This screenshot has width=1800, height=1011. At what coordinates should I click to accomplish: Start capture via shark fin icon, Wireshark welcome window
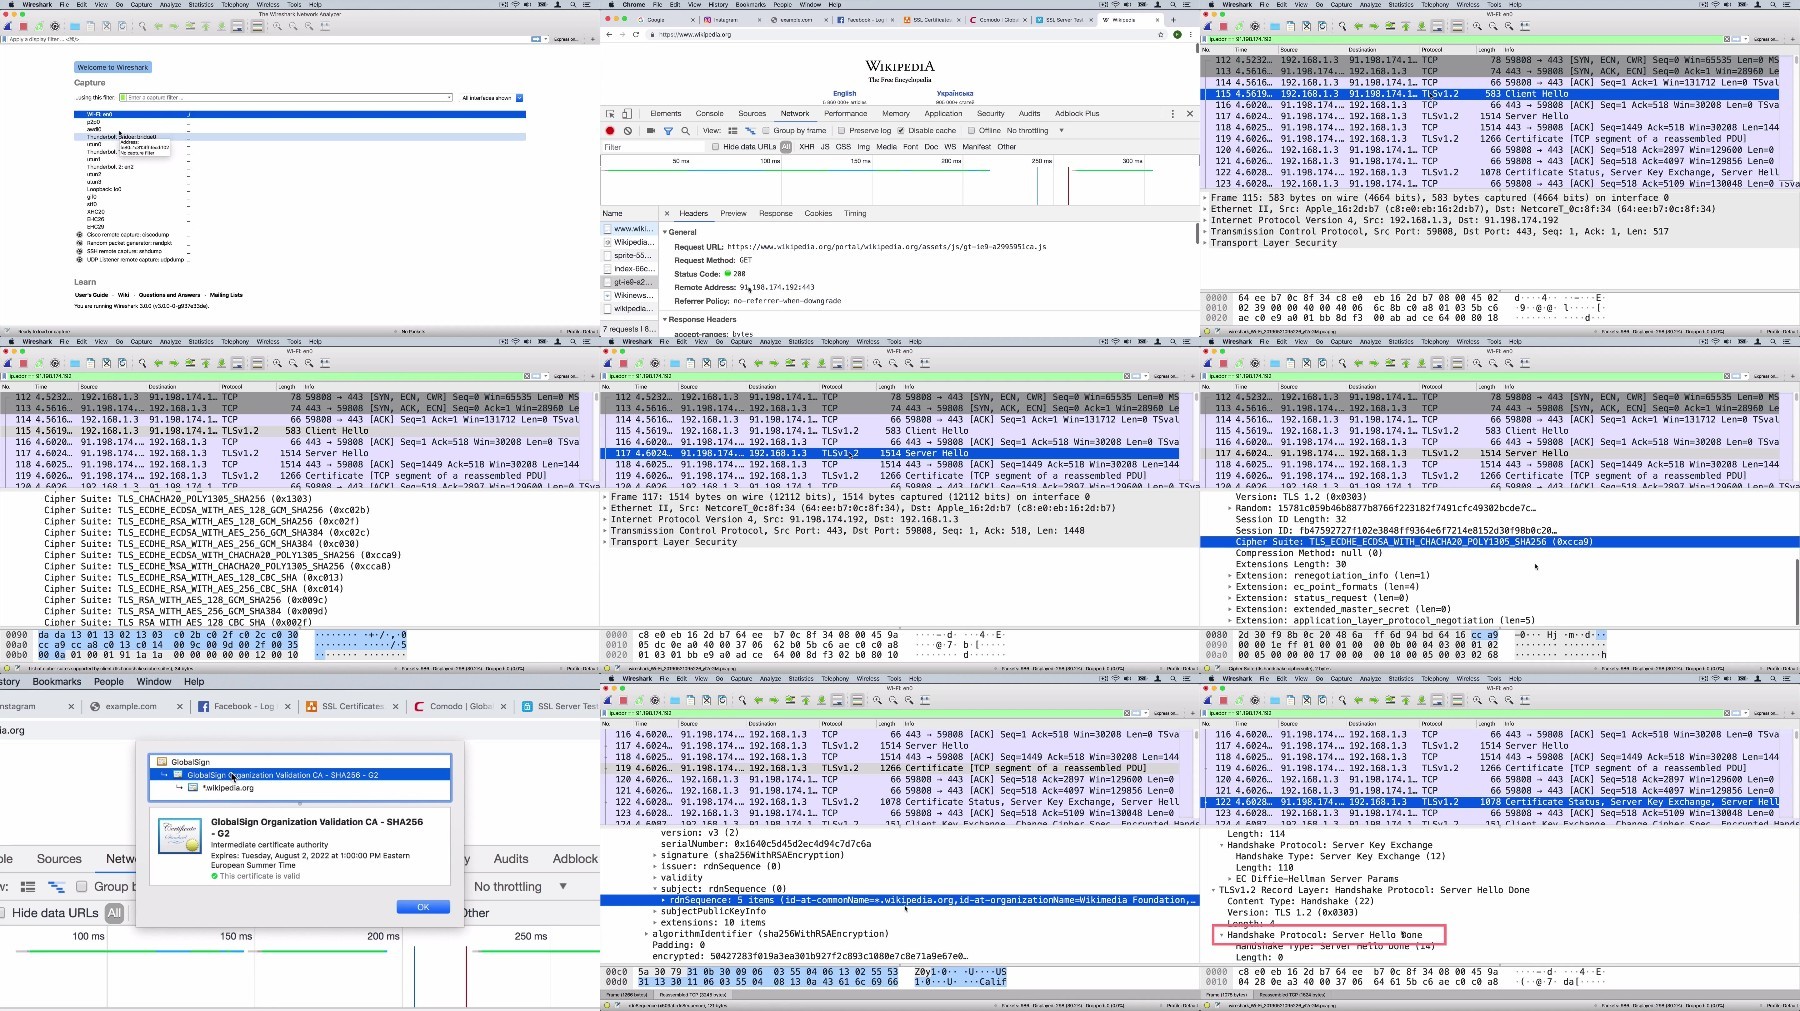point(8,26)
